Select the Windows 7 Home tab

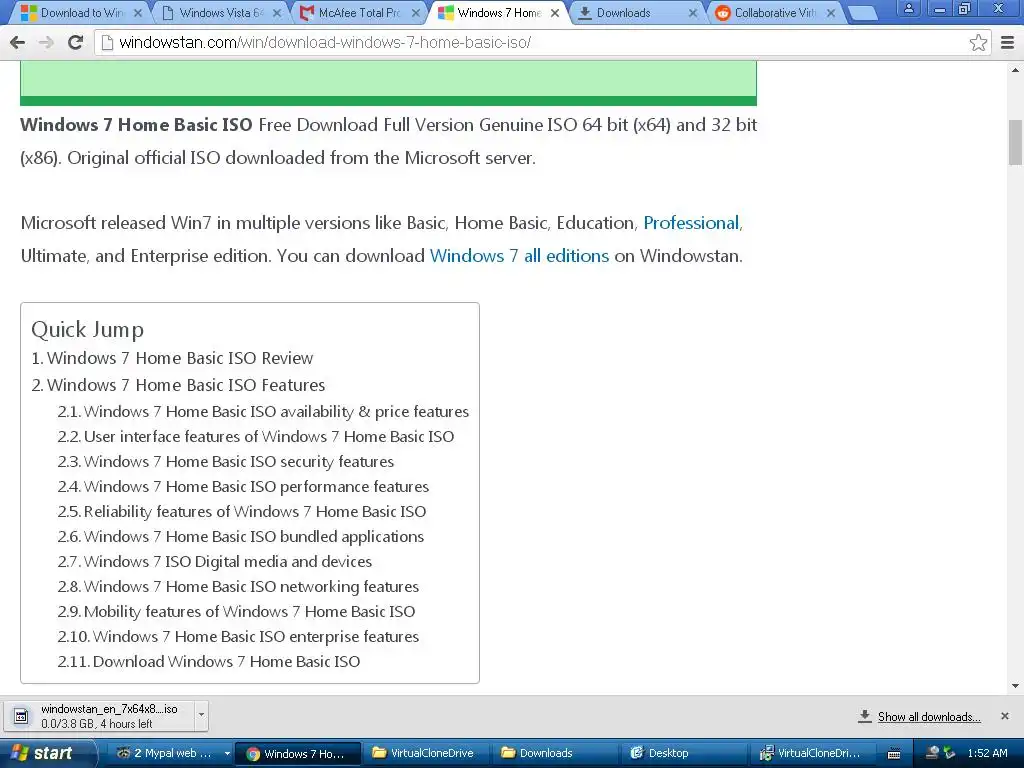[498, 13]
